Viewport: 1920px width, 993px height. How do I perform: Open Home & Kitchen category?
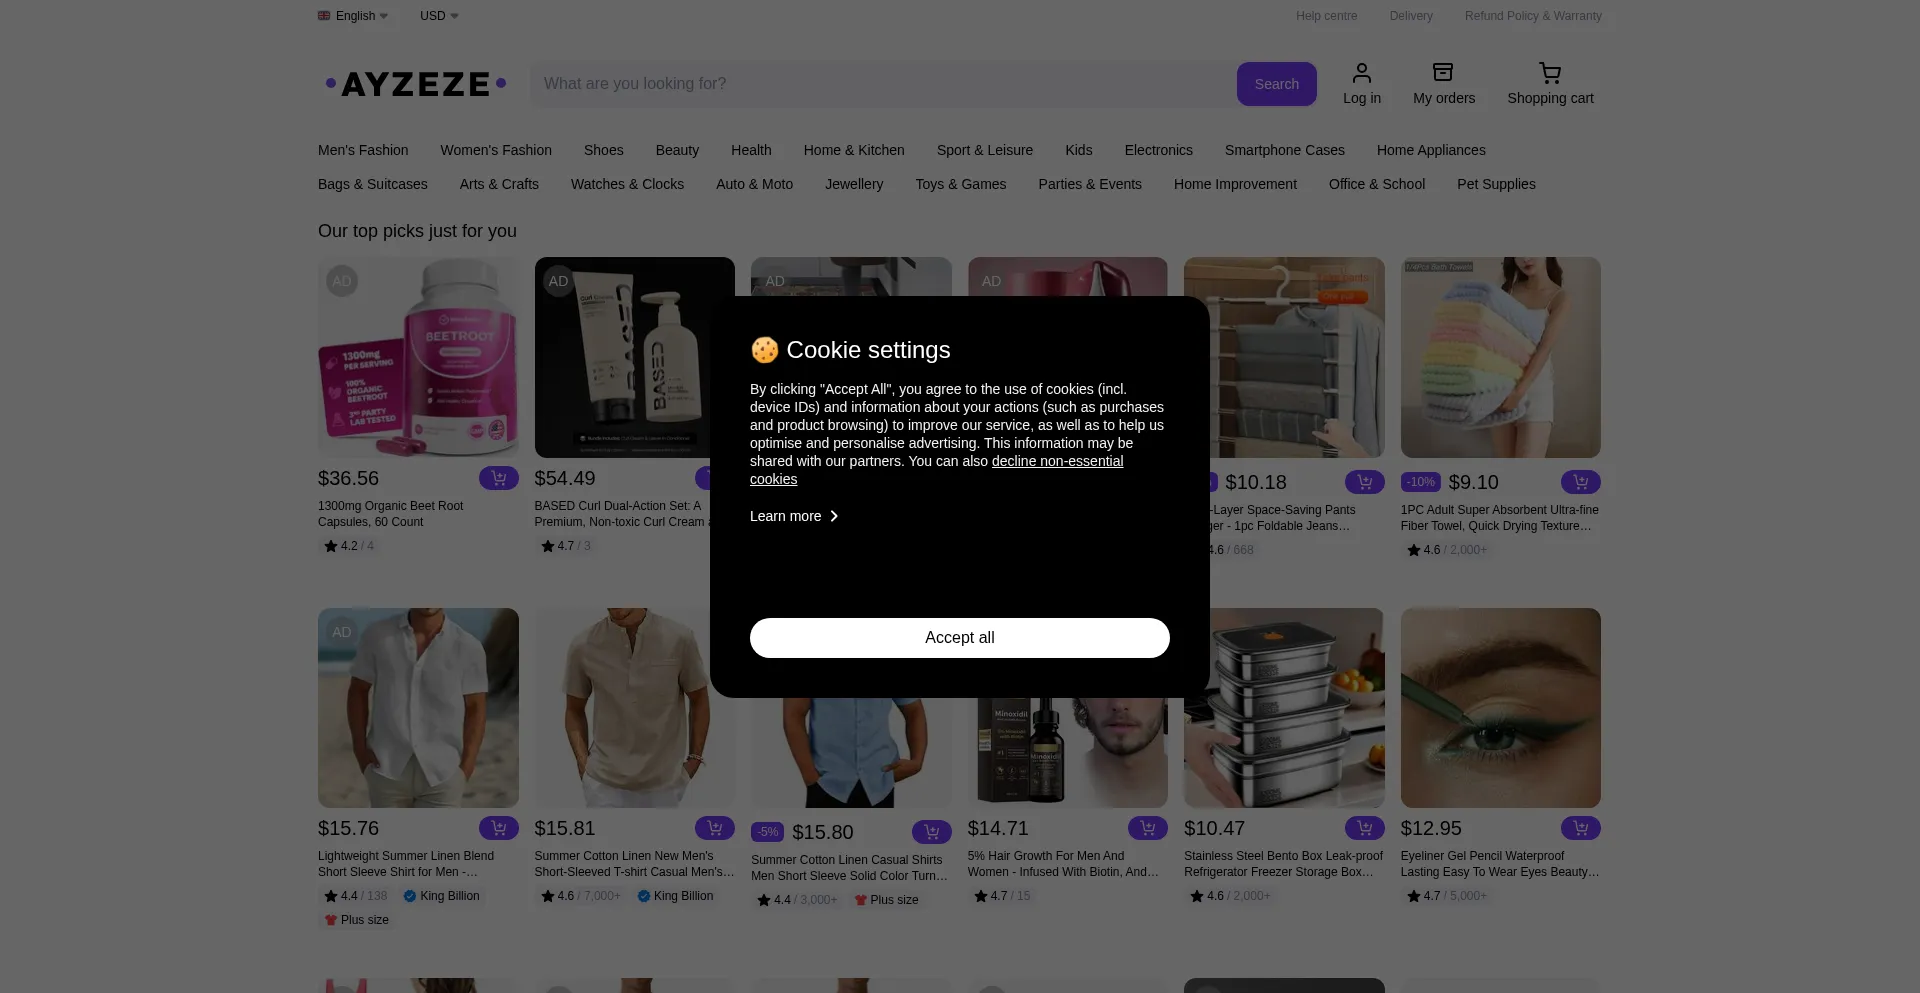tap(854, 150)
